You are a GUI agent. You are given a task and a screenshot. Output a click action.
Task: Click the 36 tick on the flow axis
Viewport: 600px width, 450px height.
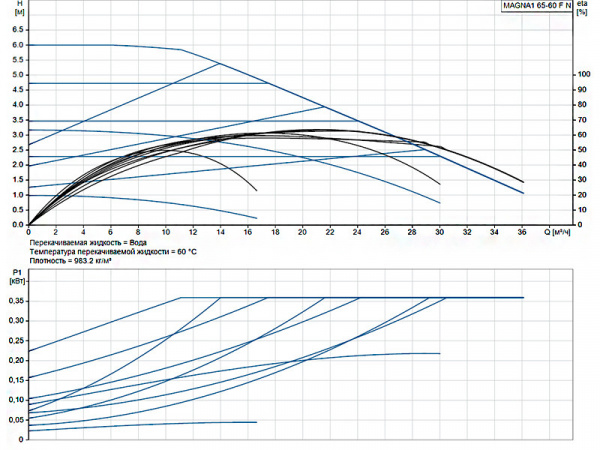click(522, 231)
